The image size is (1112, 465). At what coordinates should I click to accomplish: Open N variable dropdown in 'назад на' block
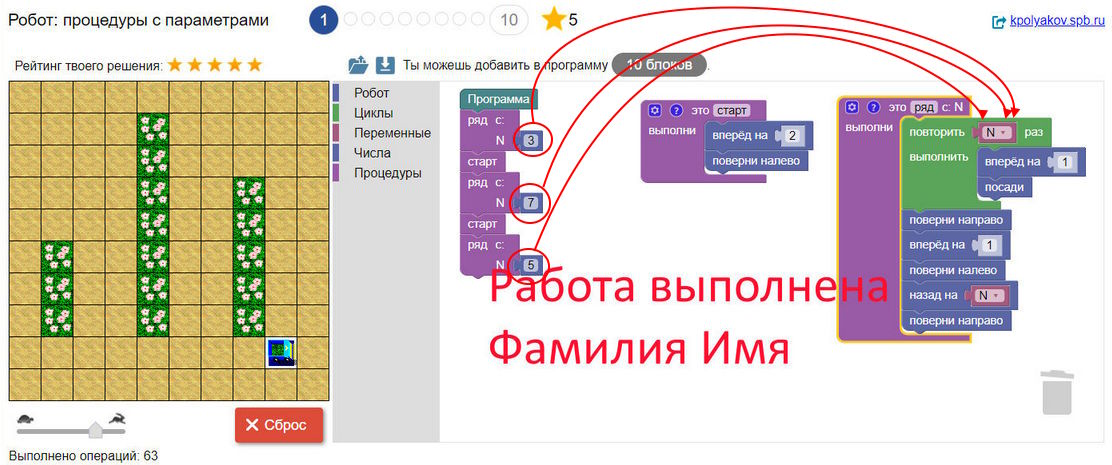click(x=989, y=294)
